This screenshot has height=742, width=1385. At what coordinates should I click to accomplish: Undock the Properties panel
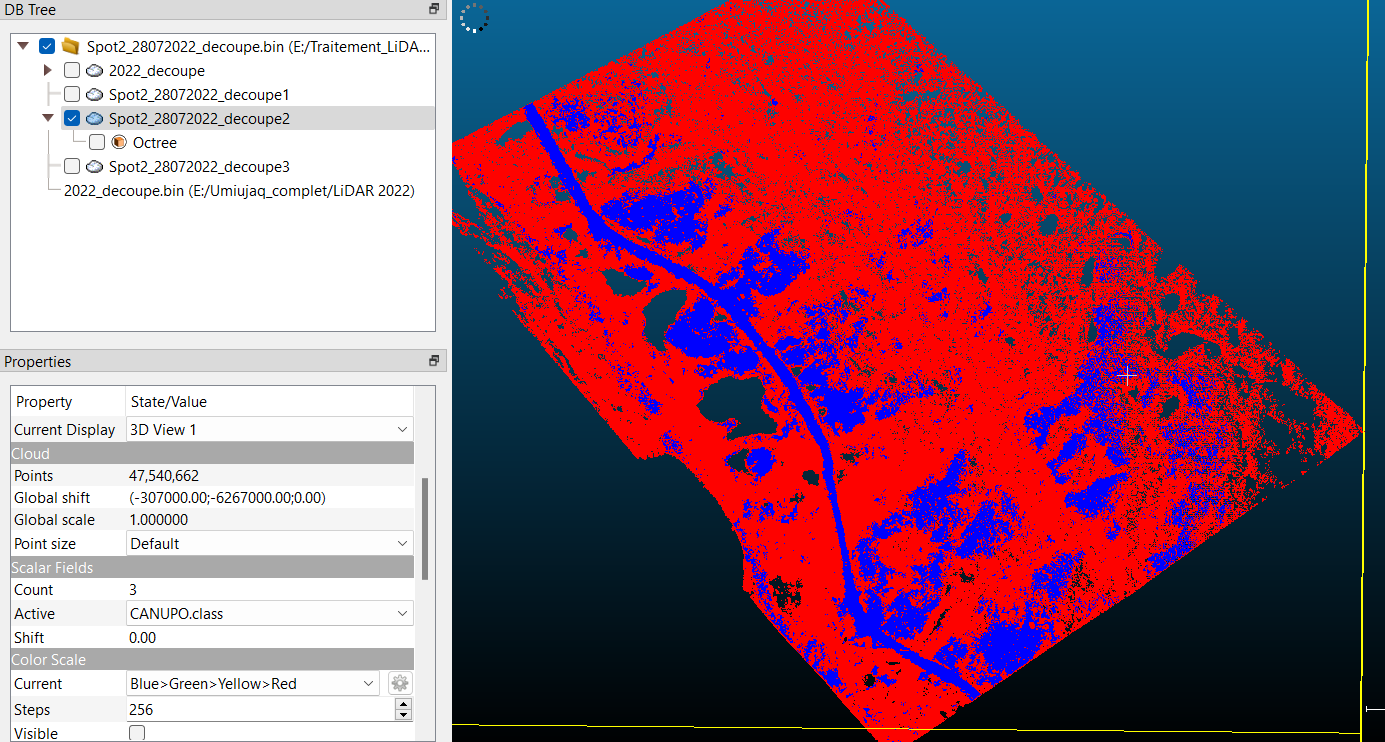[x=434, y=361]
